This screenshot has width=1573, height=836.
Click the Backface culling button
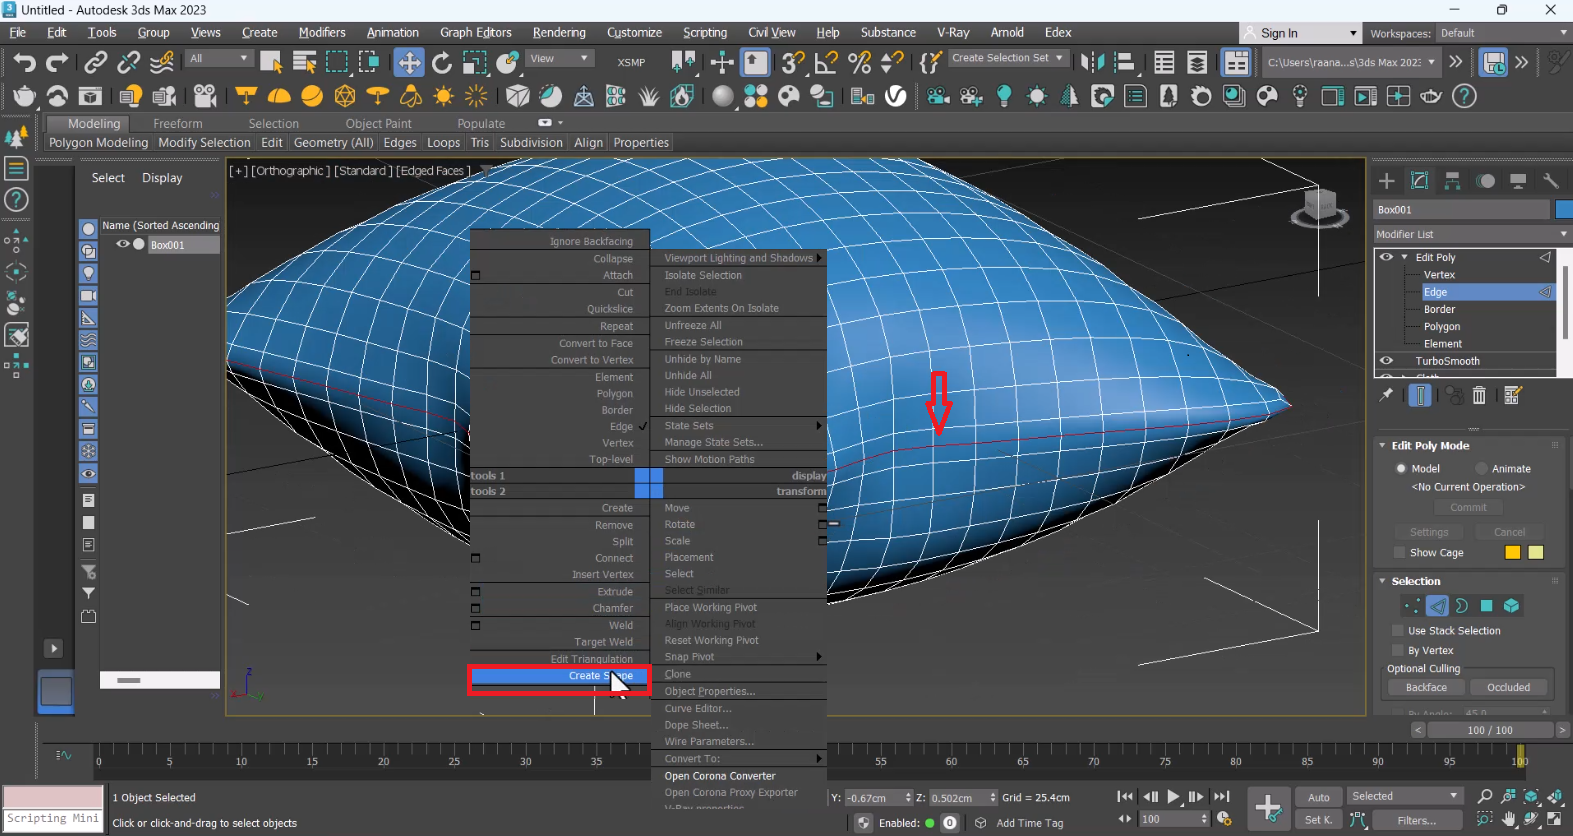(x=1425, y=688)
